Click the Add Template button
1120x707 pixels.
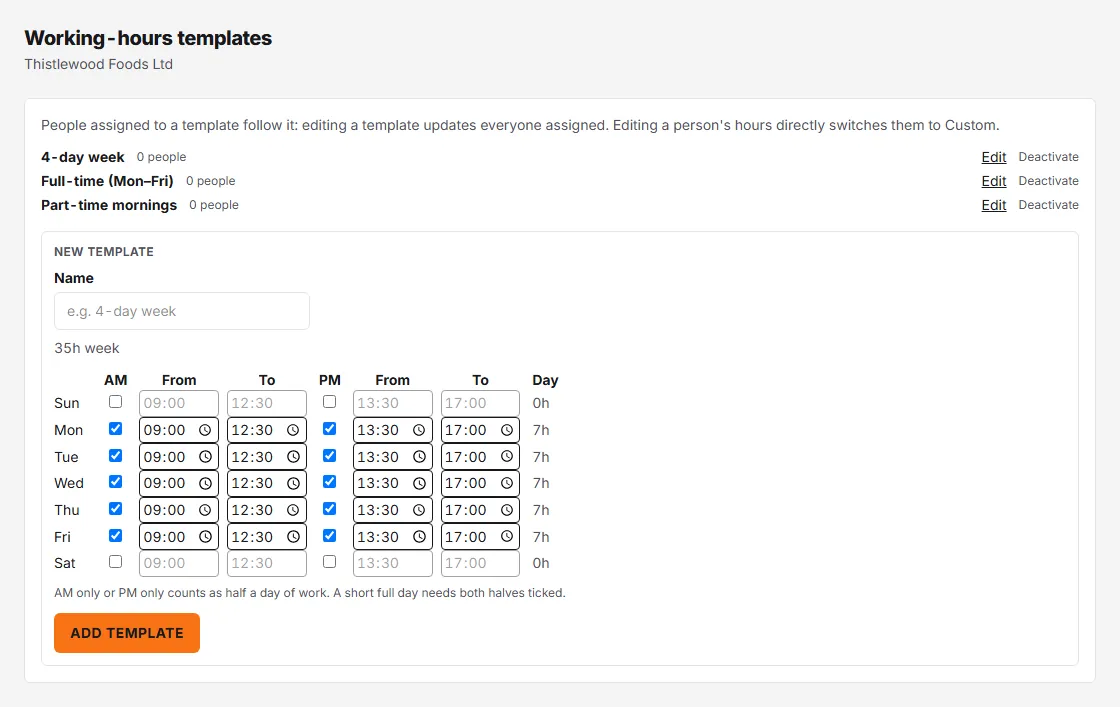127,633
